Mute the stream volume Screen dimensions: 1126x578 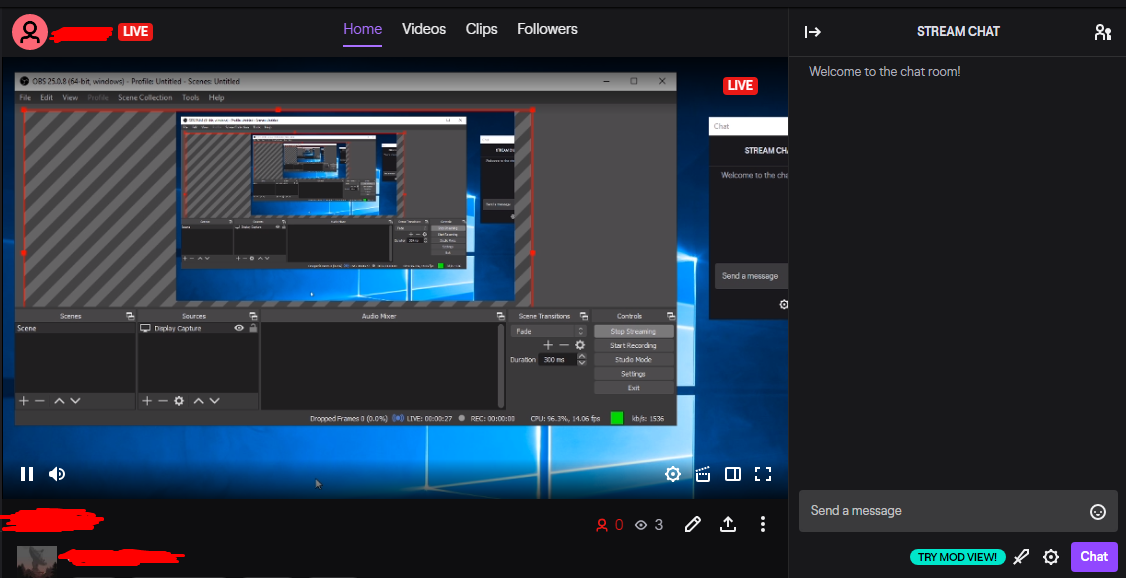[x=57, y=474]
